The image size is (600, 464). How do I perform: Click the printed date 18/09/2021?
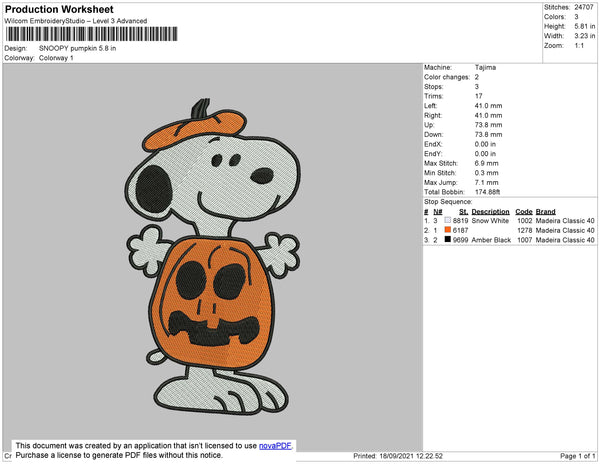(x=396, y=456)
